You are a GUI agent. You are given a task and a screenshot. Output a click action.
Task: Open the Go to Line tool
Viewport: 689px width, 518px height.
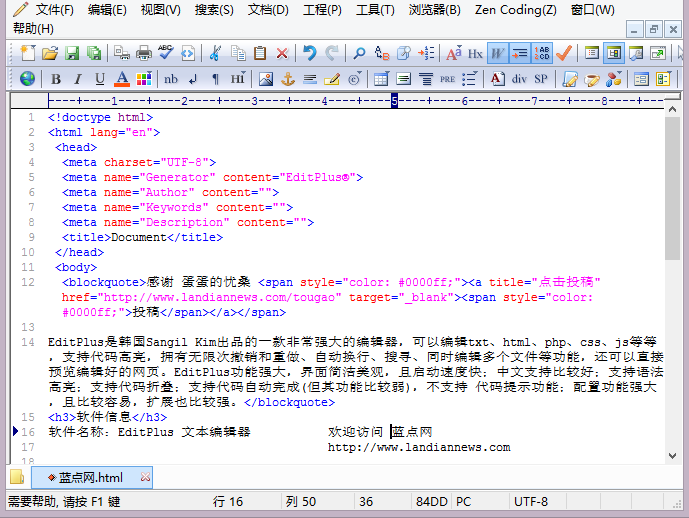pos(426,54)
